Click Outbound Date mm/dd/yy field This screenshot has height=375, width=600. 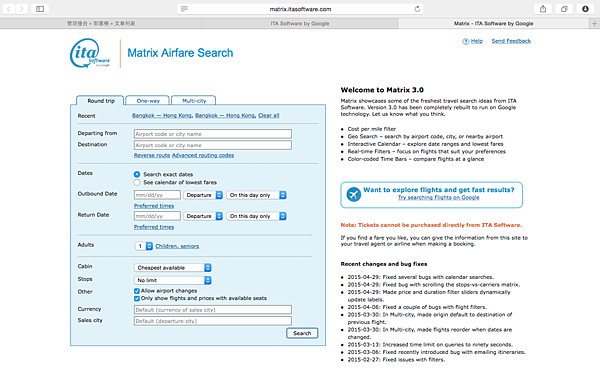point(157,195)
